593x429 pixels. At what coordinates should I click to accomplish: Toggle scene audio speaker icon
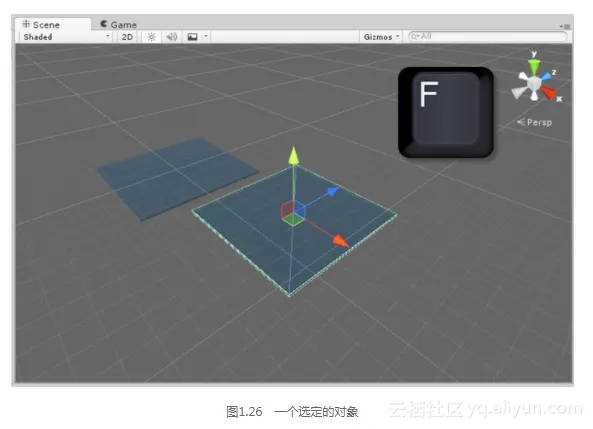point(172,37)
